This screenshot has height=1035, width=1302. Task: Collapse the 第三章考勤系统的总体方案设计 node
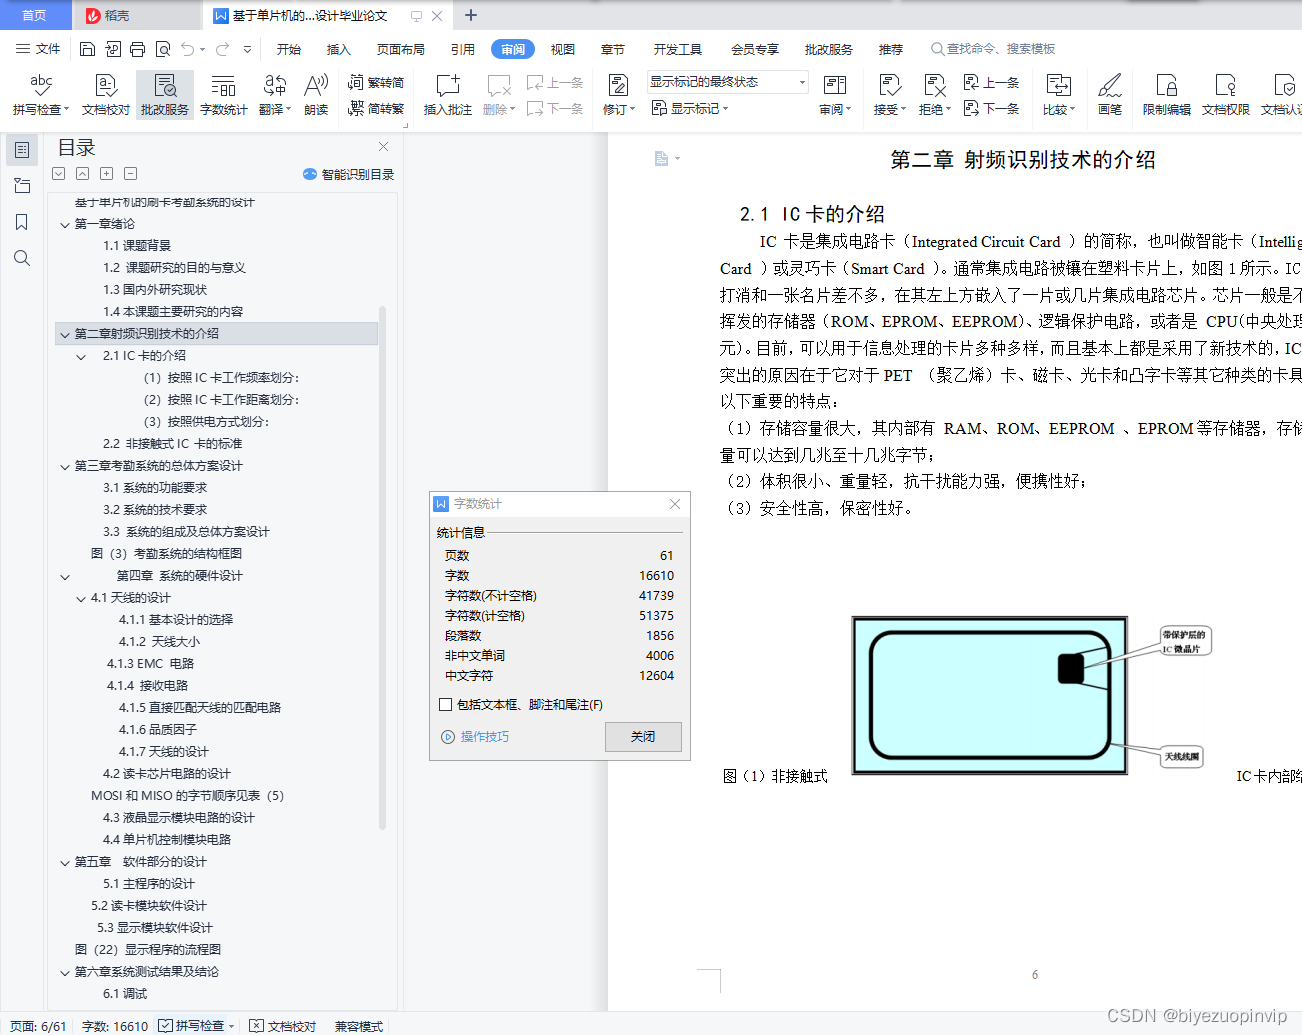coord(65,467)
